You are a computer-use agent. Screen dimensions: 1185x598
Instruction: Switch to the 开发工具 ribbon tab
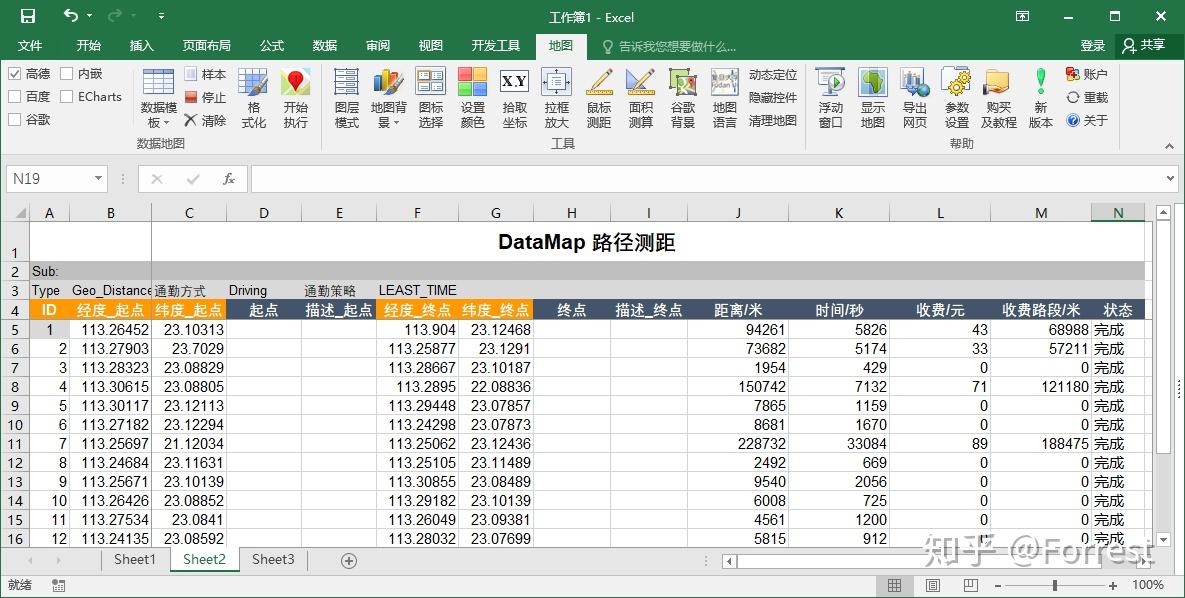pos(494,45)
